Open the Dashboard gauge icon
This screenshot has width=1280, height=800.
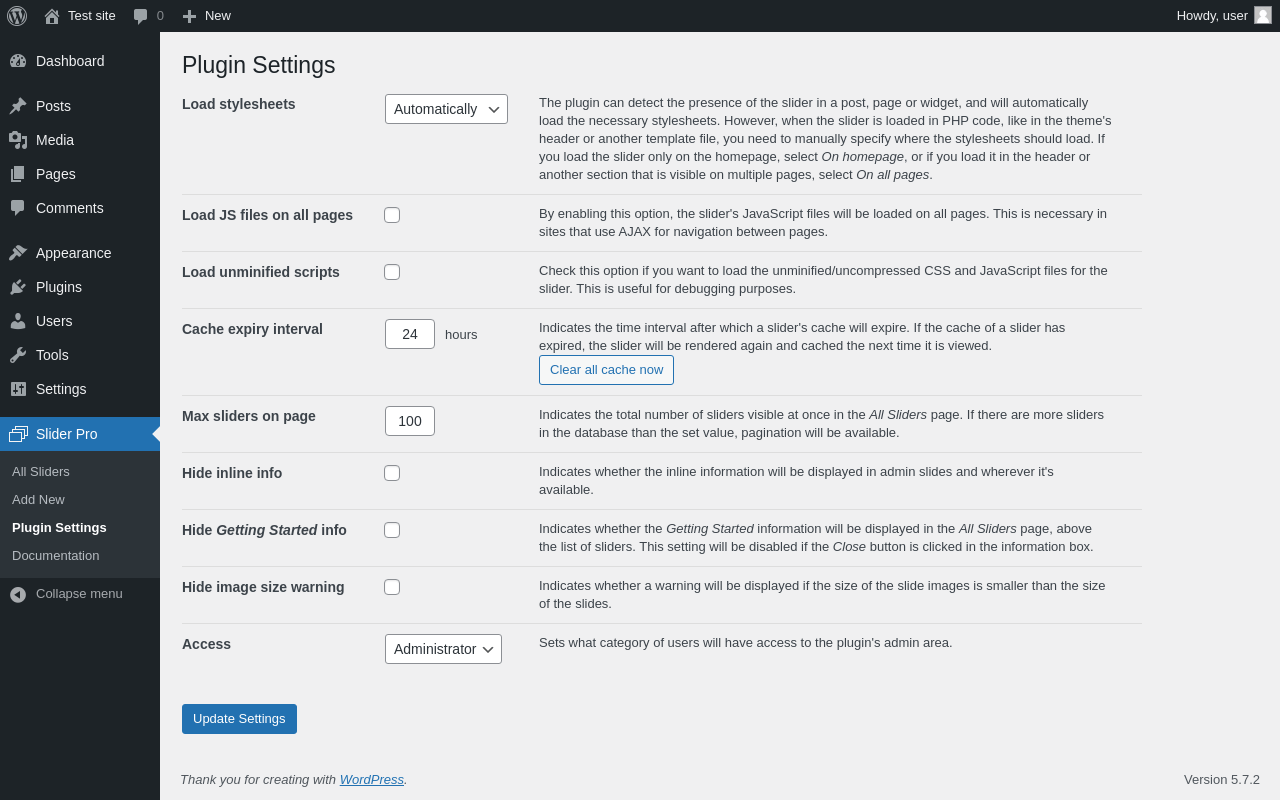point(18,61)
